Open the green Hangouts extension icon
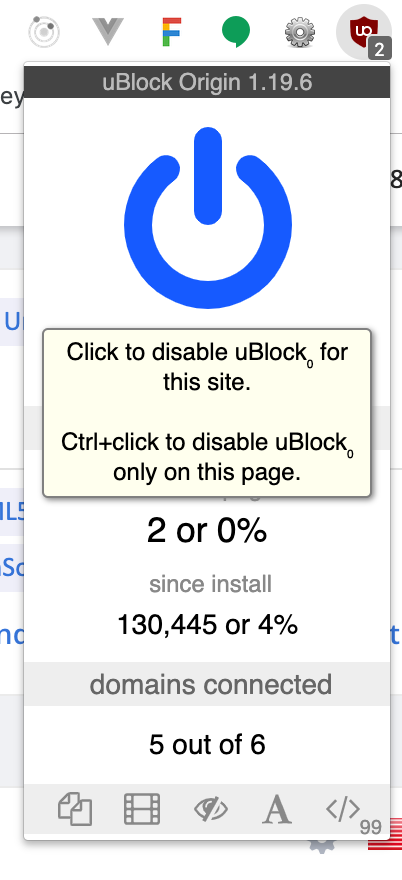This screenshot has height=880, width=402. (x=235, y=31)
